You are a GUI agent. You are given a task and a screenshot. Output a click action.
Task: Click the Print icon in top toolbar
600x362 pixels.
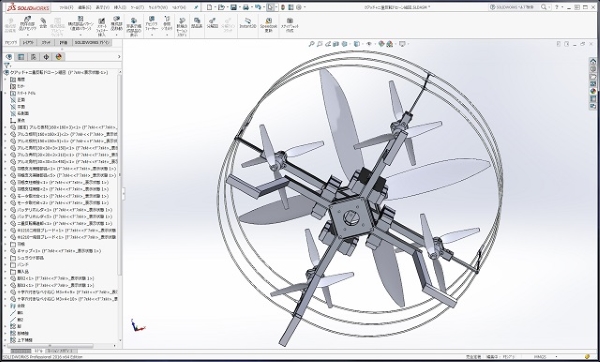click(246, 7)
